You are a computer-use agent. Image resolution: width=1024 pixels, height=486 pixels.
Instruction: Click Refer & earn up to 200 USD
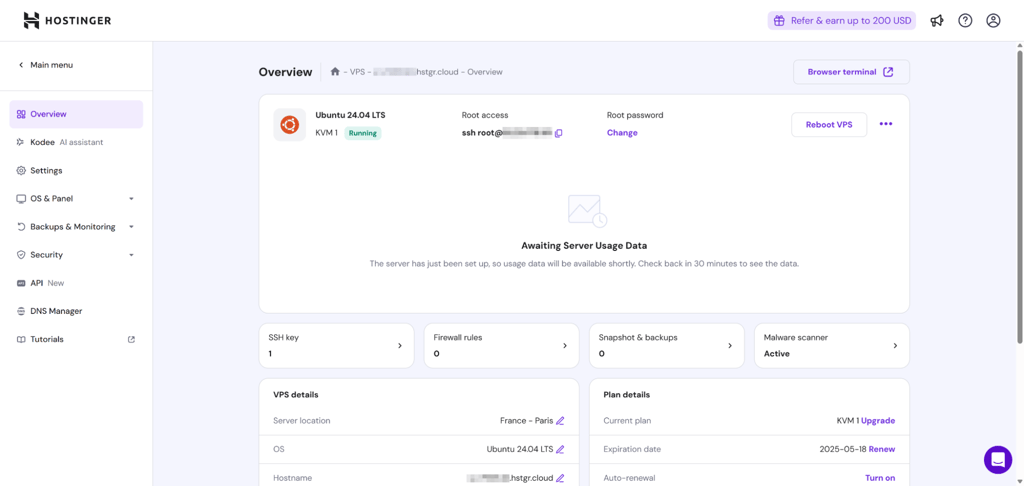coord(842,21)
